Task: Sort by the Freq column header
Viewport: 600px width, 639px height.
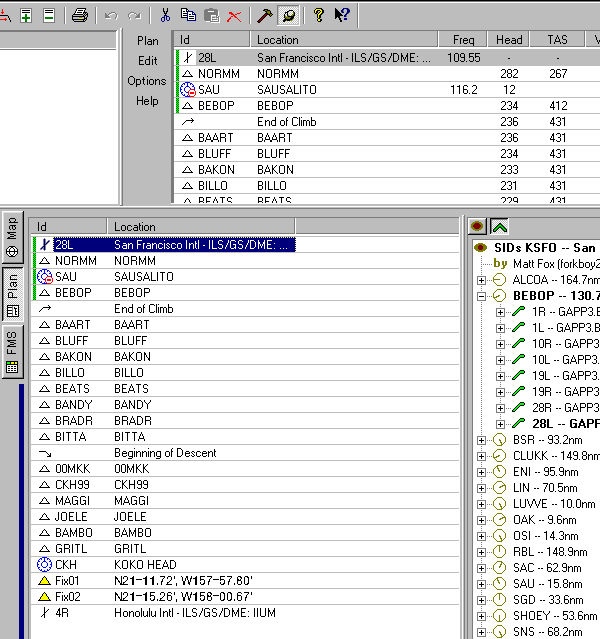Action: coord(463,40)
